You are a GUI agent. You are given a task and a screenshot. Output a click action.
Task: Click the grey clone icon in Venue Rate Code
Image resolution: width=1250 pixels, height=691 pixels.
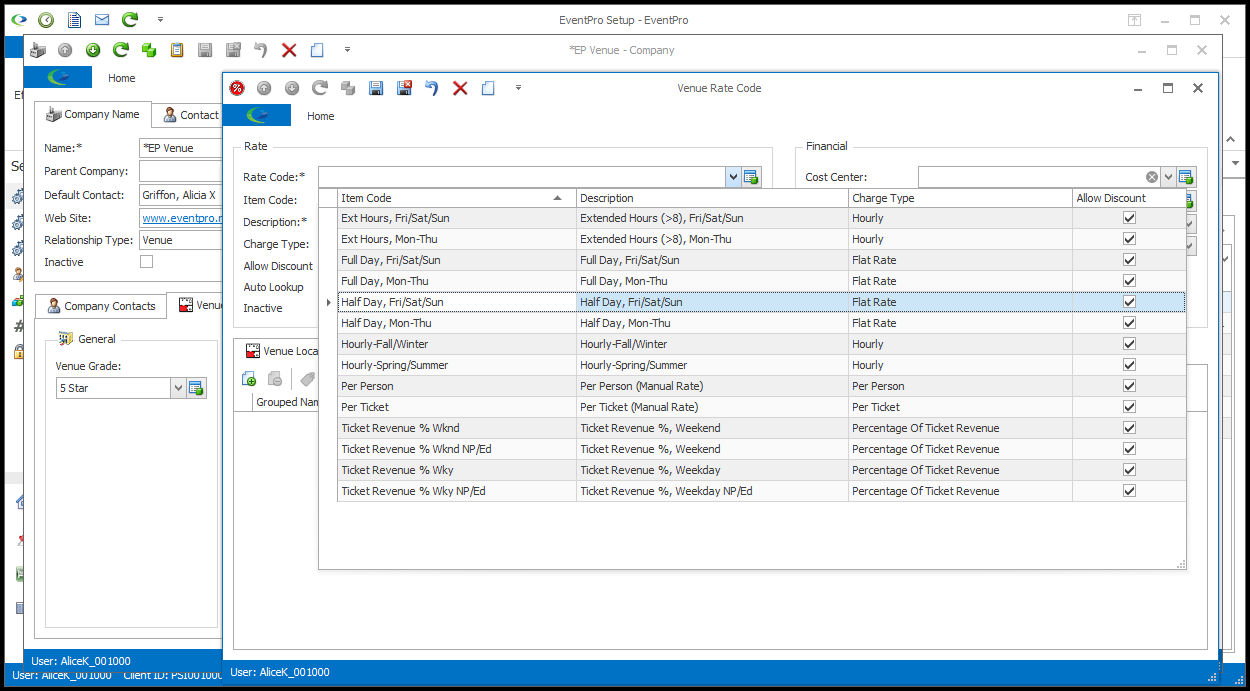click(x=348, y=88)
